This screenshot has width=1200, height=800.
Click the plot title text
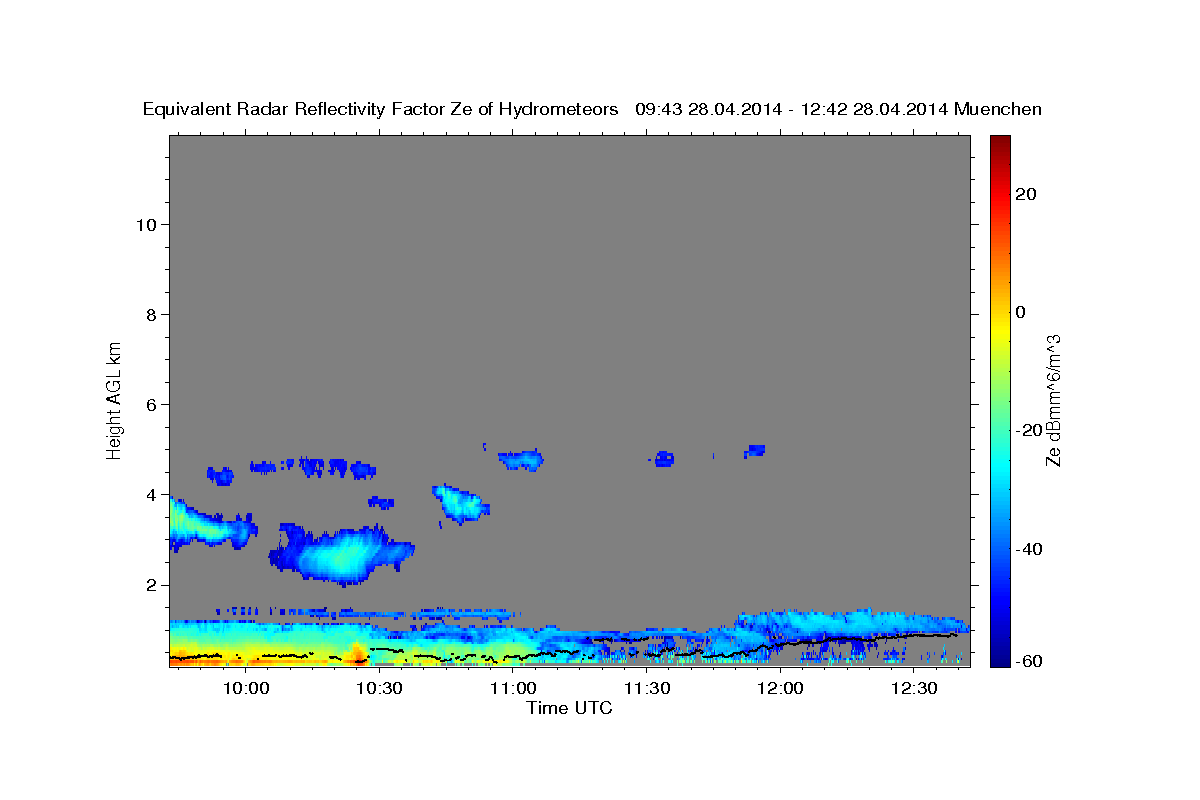(592, 109)
